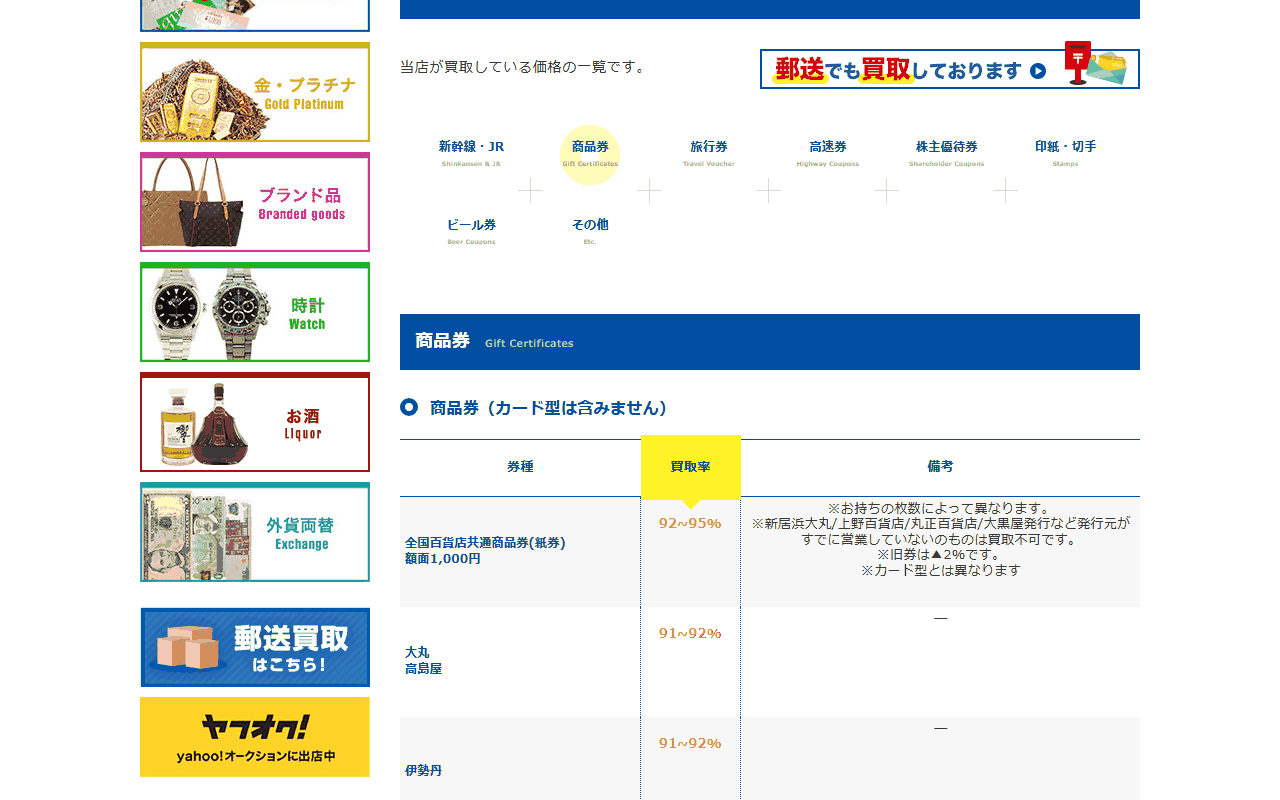Screen dimensions: 1280x800
Task: Click the 91~92% rate in the 伊勢丹 row
Action: 690,743
